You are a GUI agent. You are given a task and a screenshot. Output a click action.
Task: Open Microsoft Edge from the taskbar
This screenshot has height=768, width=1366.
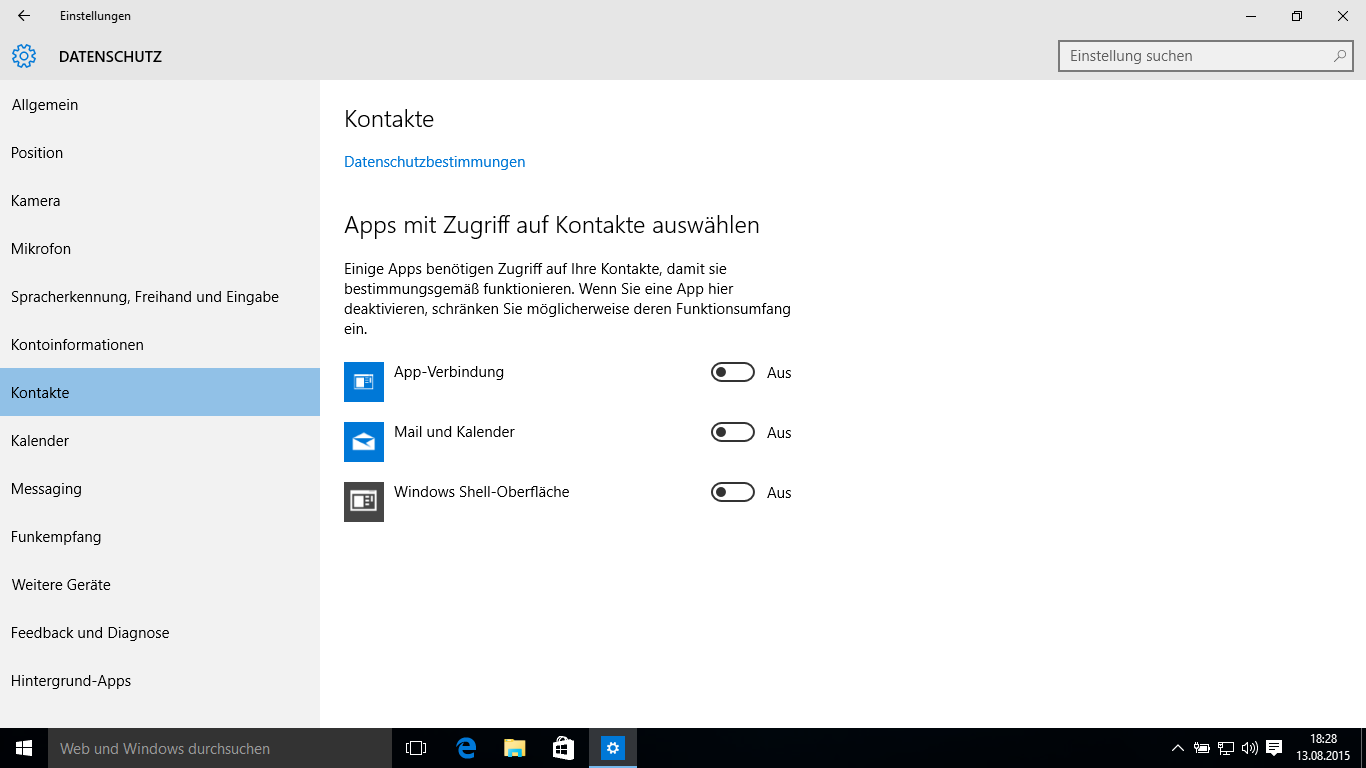coord(466,748)
